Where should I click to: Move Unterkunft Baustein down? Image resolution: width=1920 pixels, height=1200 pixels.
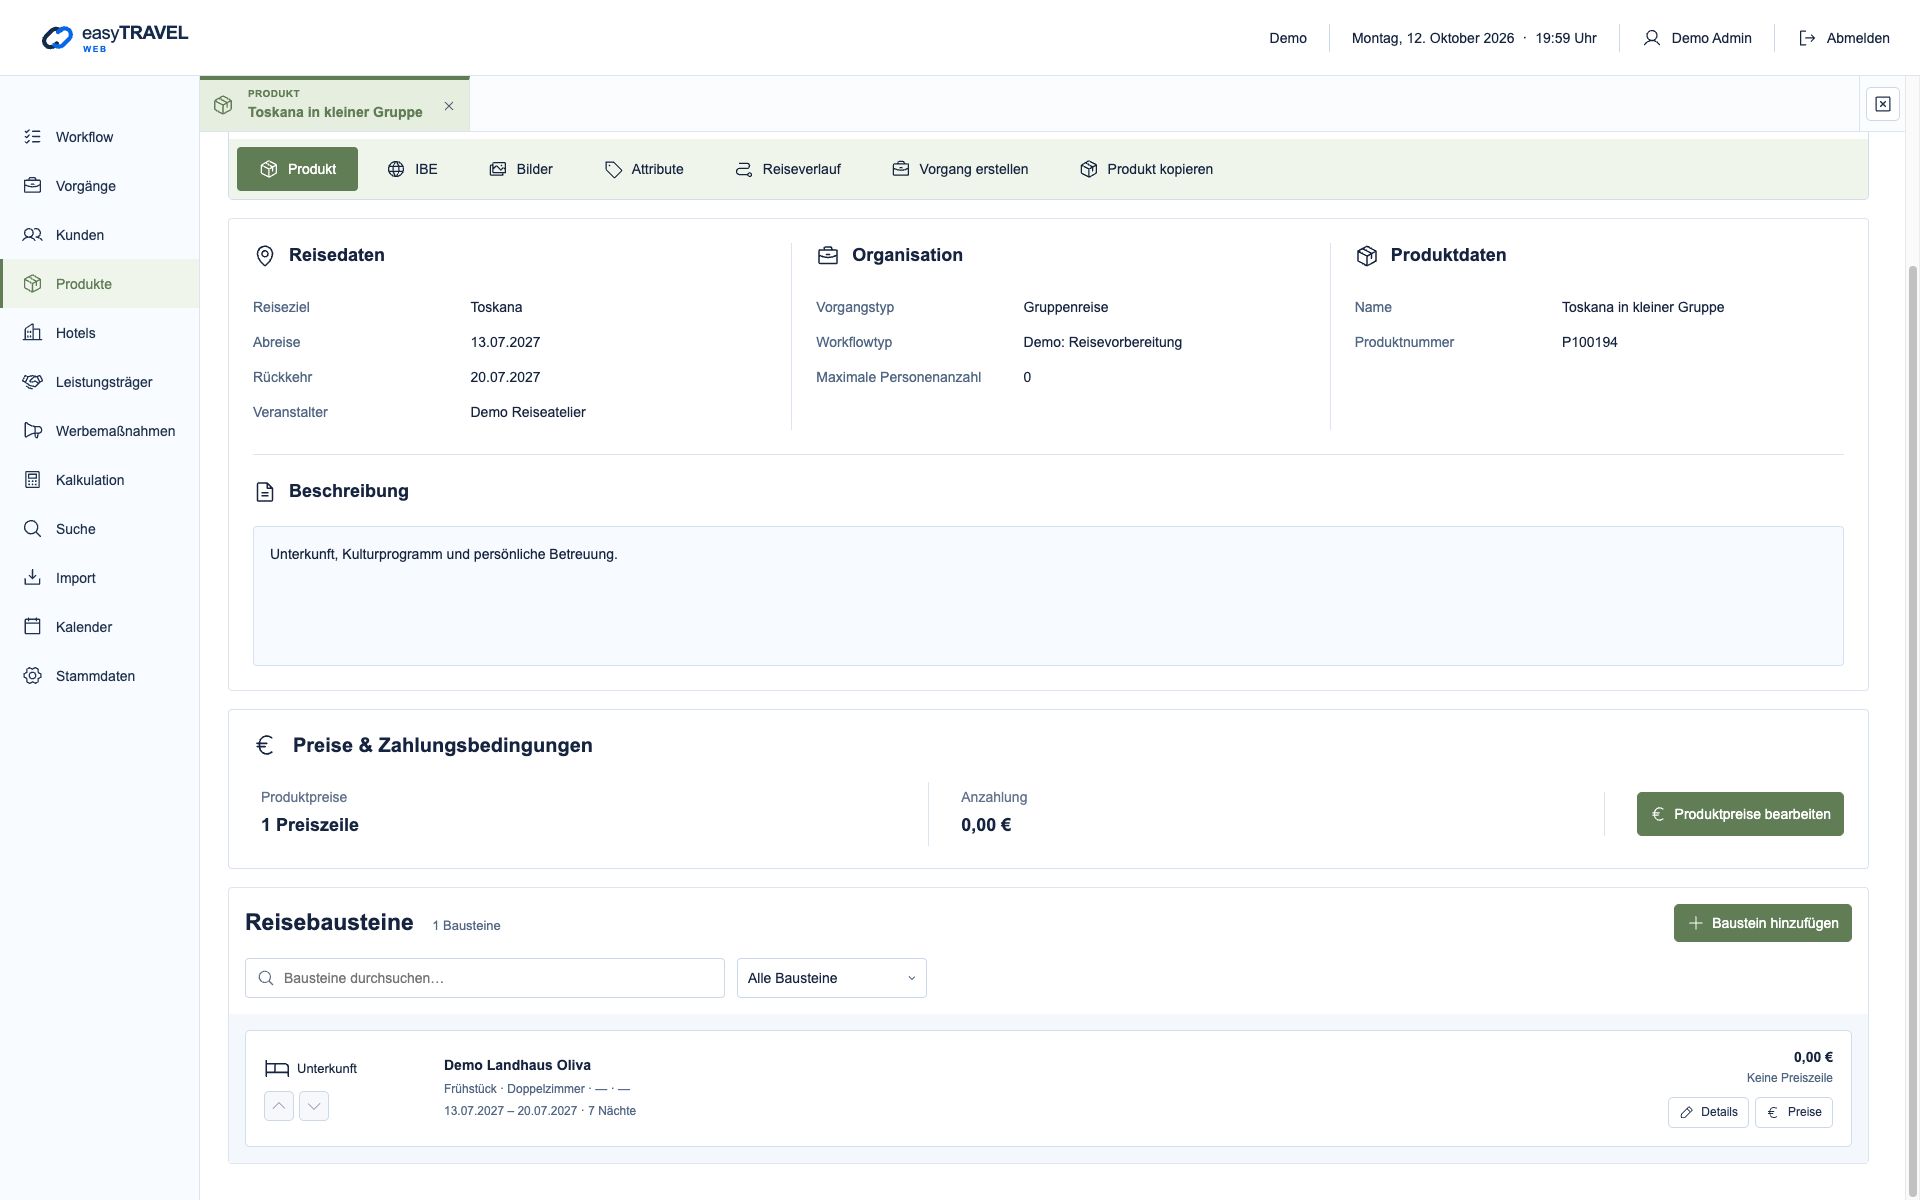pyautogui.click(x=314, y=1106)
